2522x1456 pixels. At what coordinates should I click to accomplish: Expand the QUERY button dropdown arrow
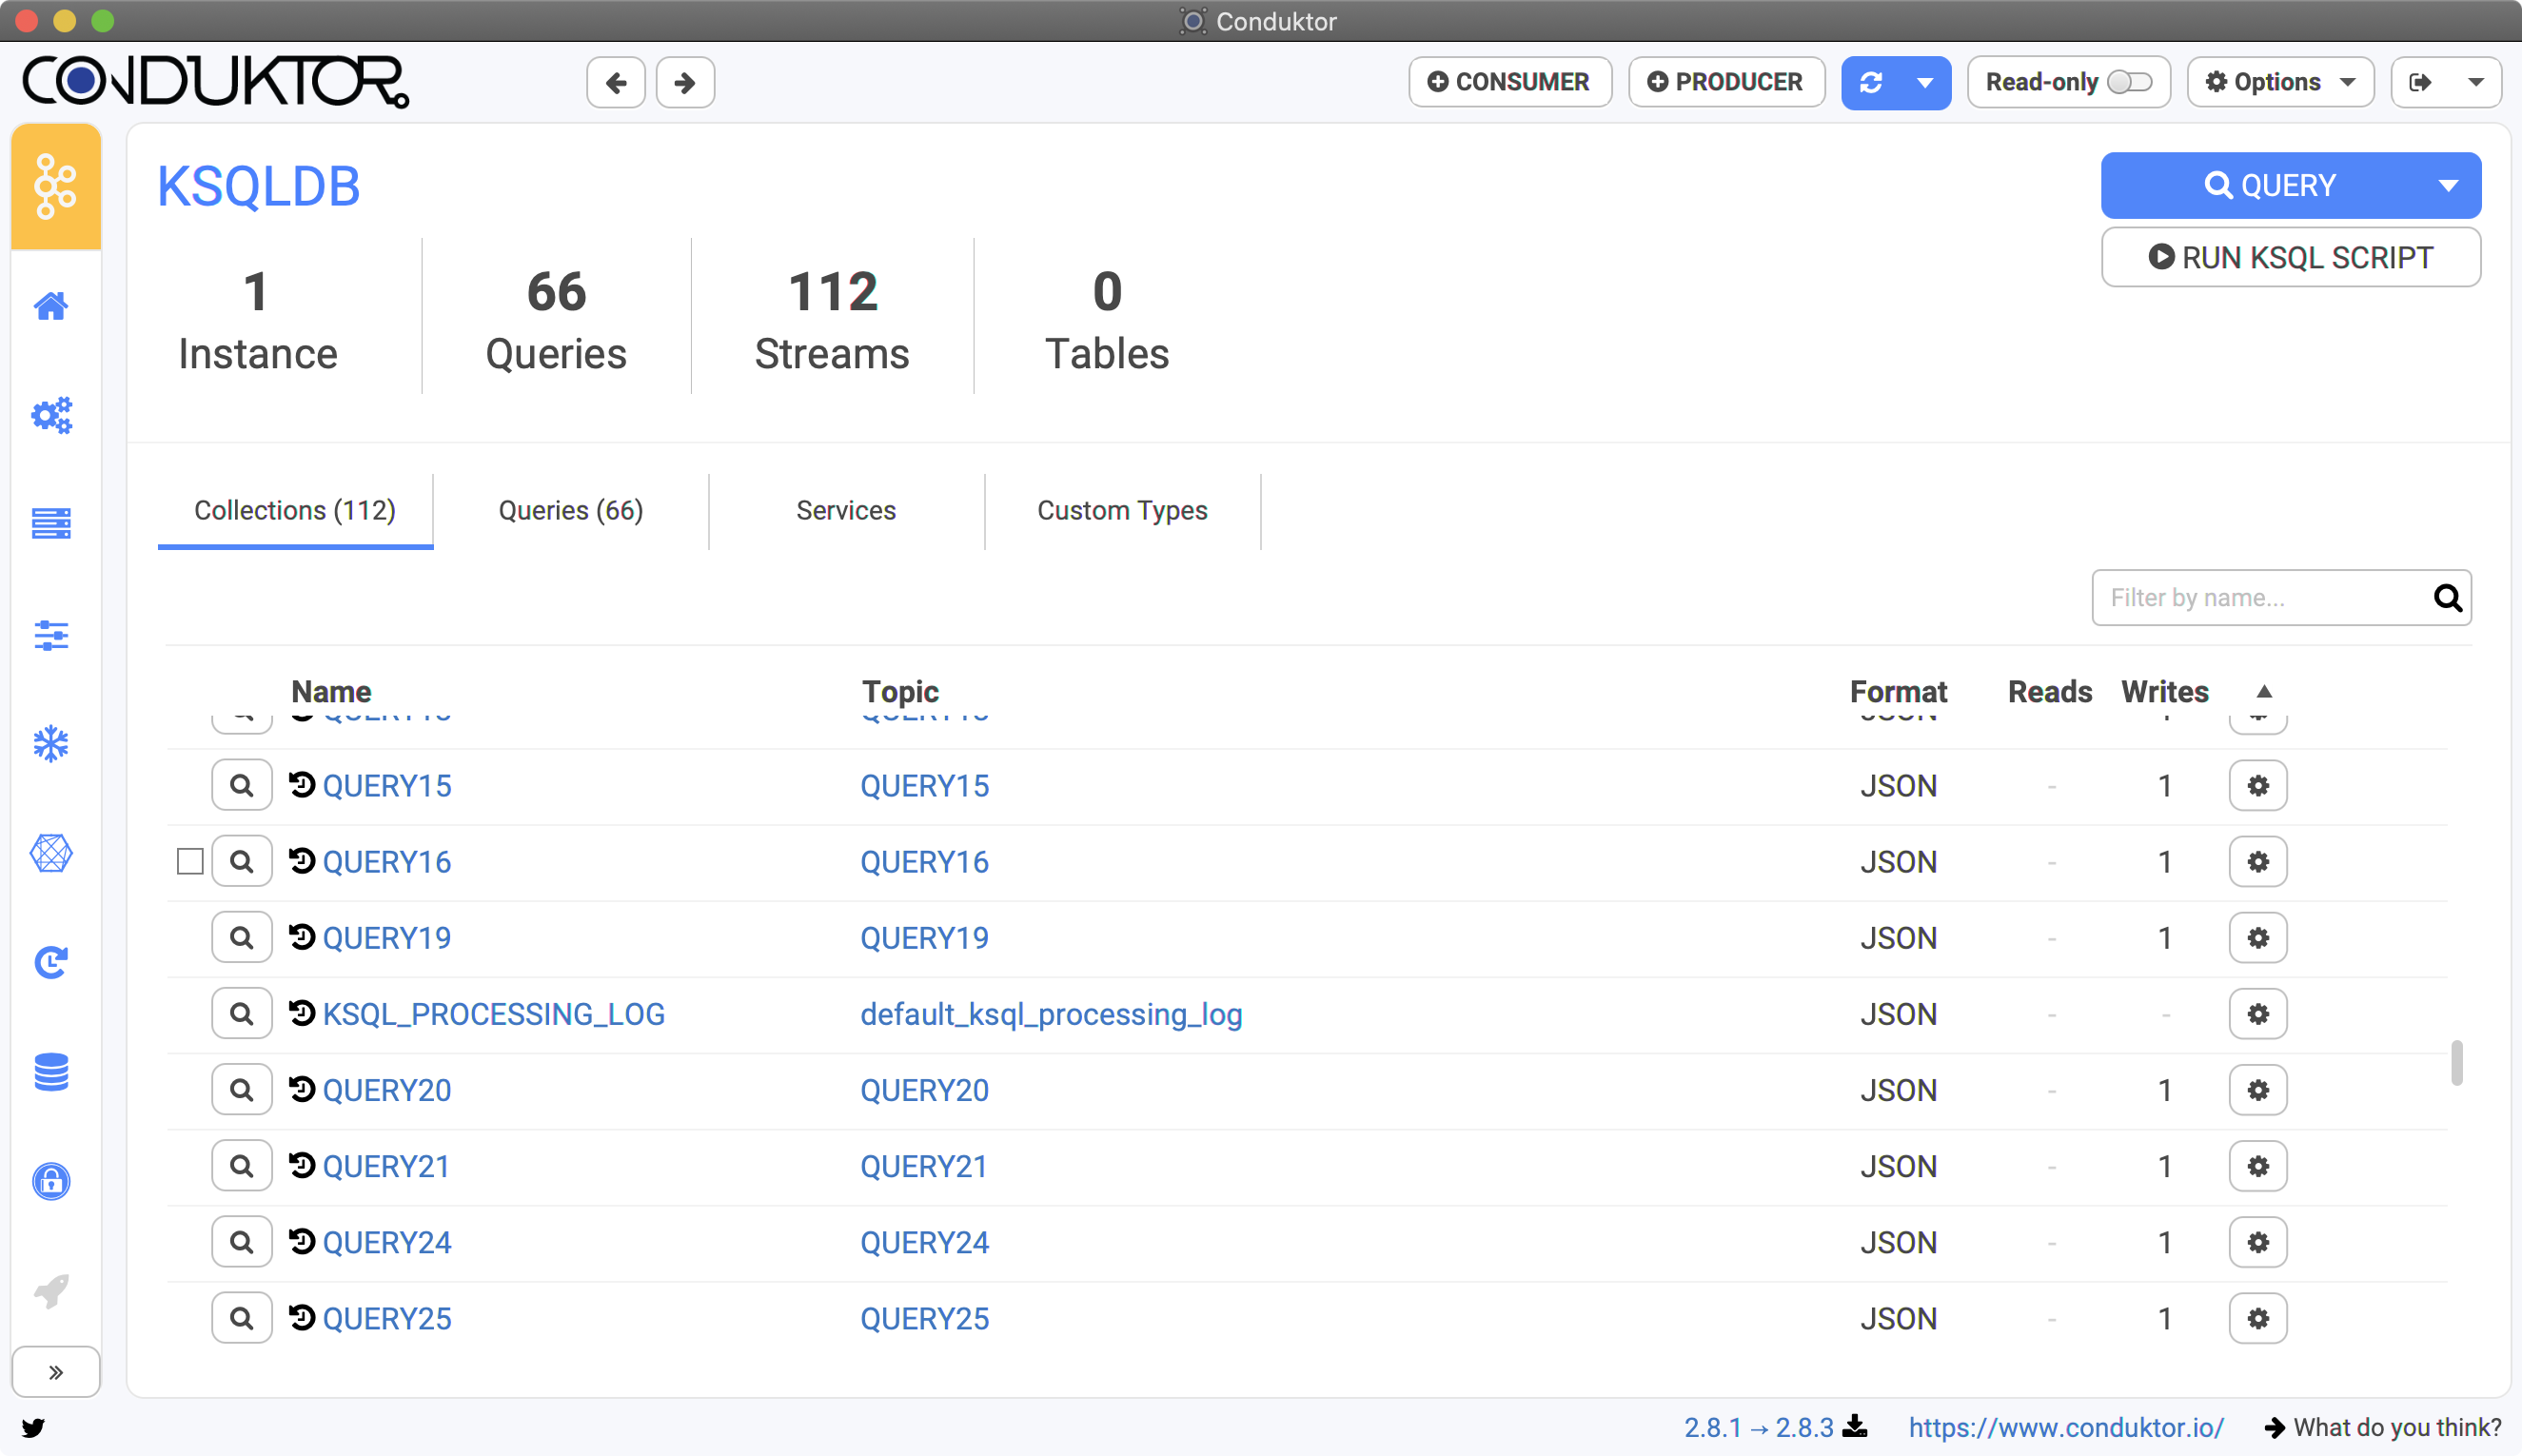click(x=2449, y=185)
